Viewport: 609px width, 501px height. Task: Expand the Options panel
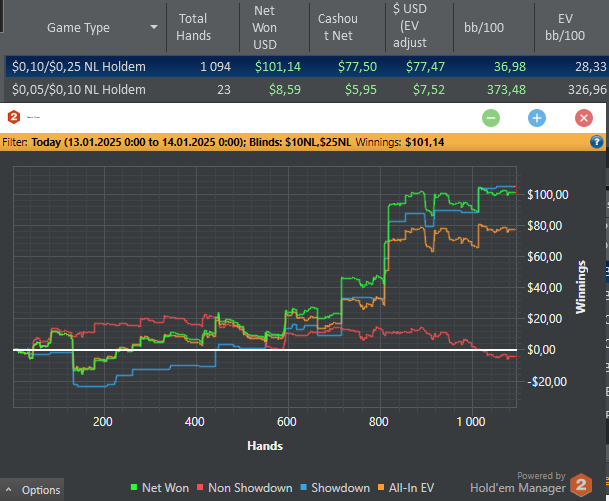pos(32,490)
